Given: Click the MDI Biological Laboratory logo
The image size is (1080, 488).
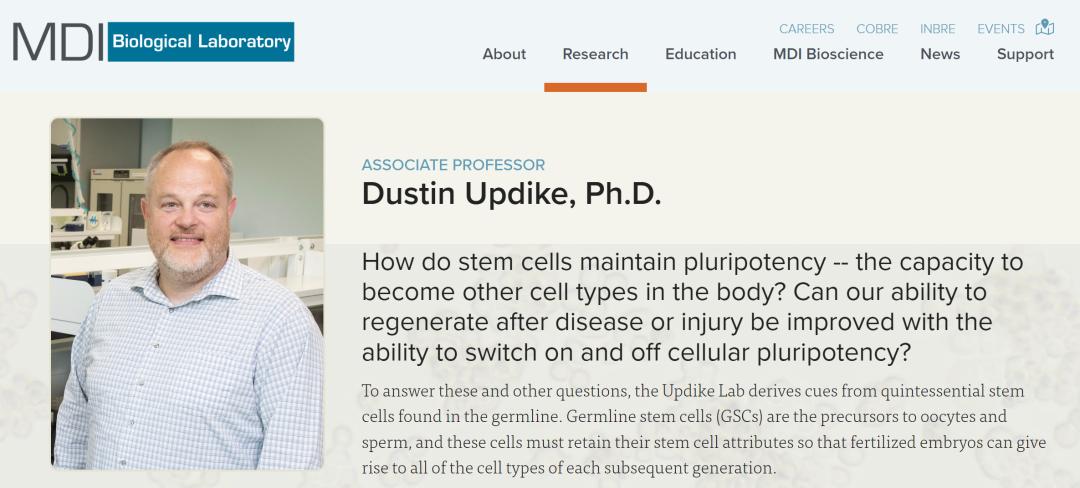Looking at the screenshot, I should tap(153, 41).
